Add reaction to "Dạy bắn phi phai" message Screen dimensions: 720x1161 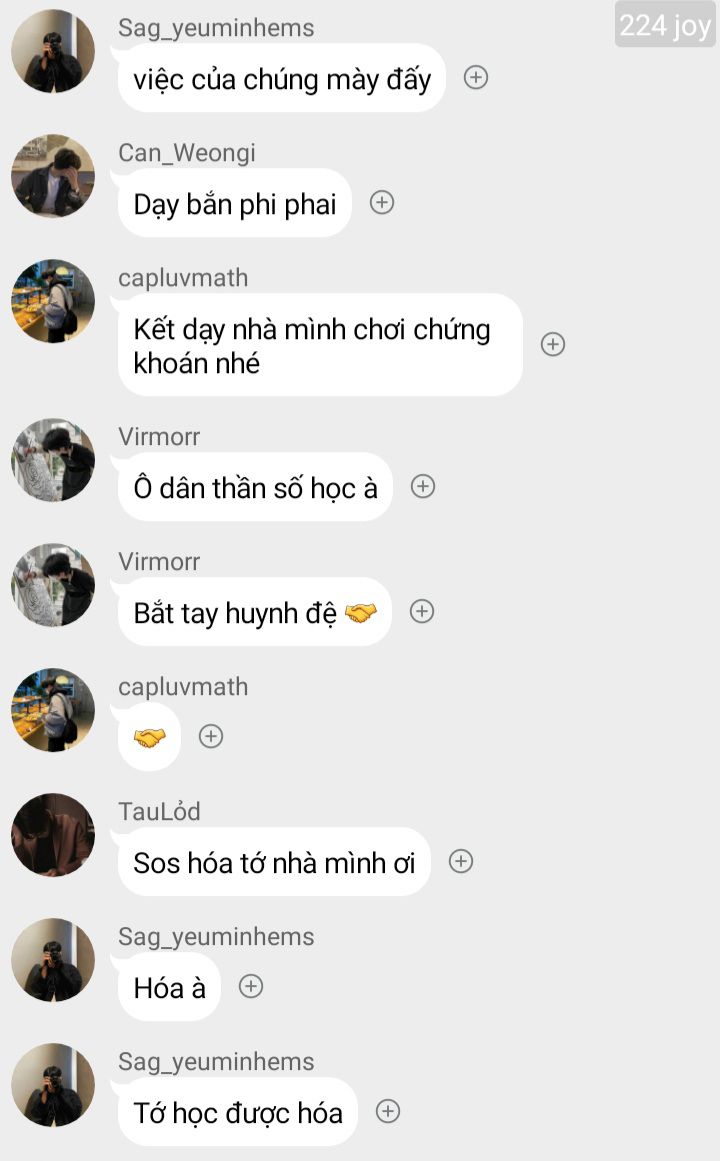(381, 202)
